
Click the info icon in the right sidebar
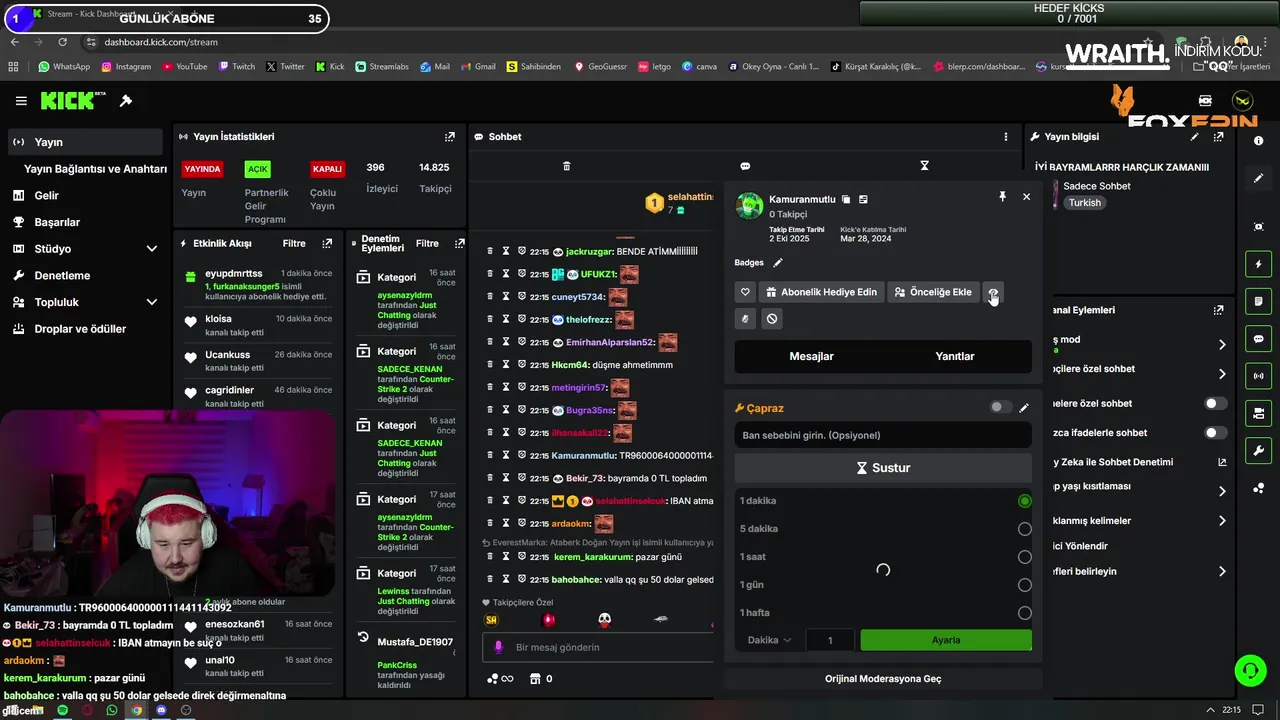point(1258,141)
